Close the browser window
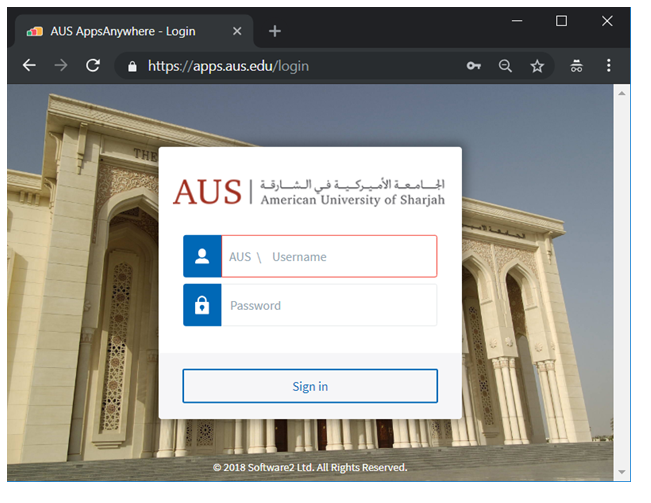 click(x=607, y=21)
